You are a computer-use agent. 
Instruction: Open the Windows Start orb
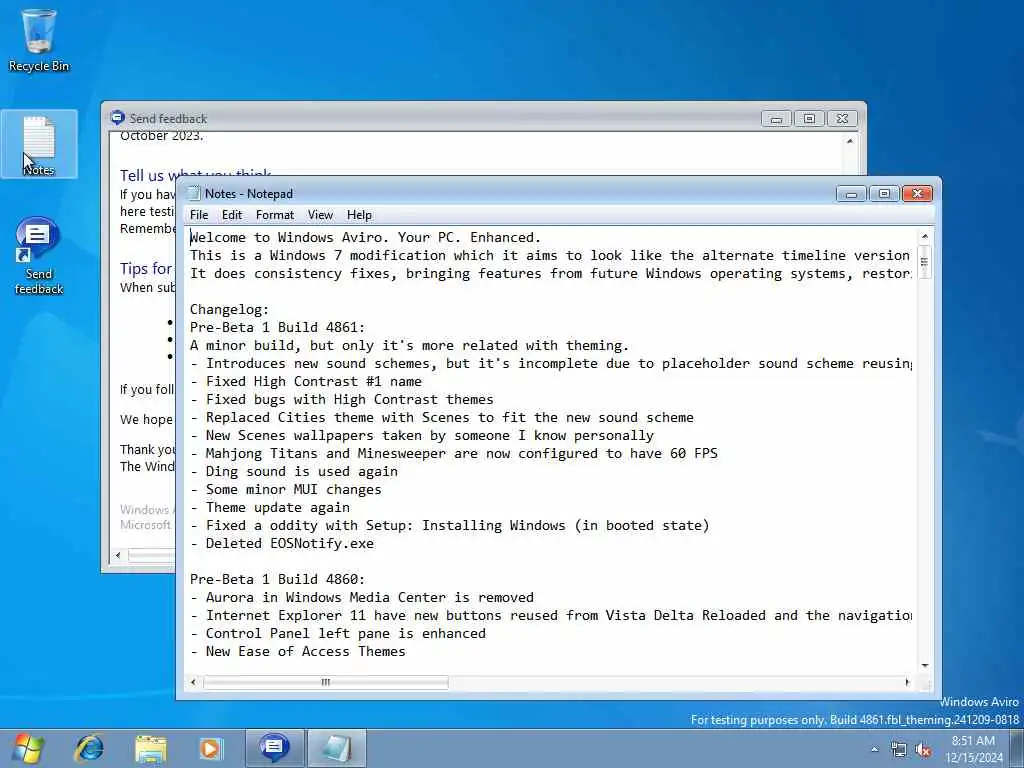point(27,748)
